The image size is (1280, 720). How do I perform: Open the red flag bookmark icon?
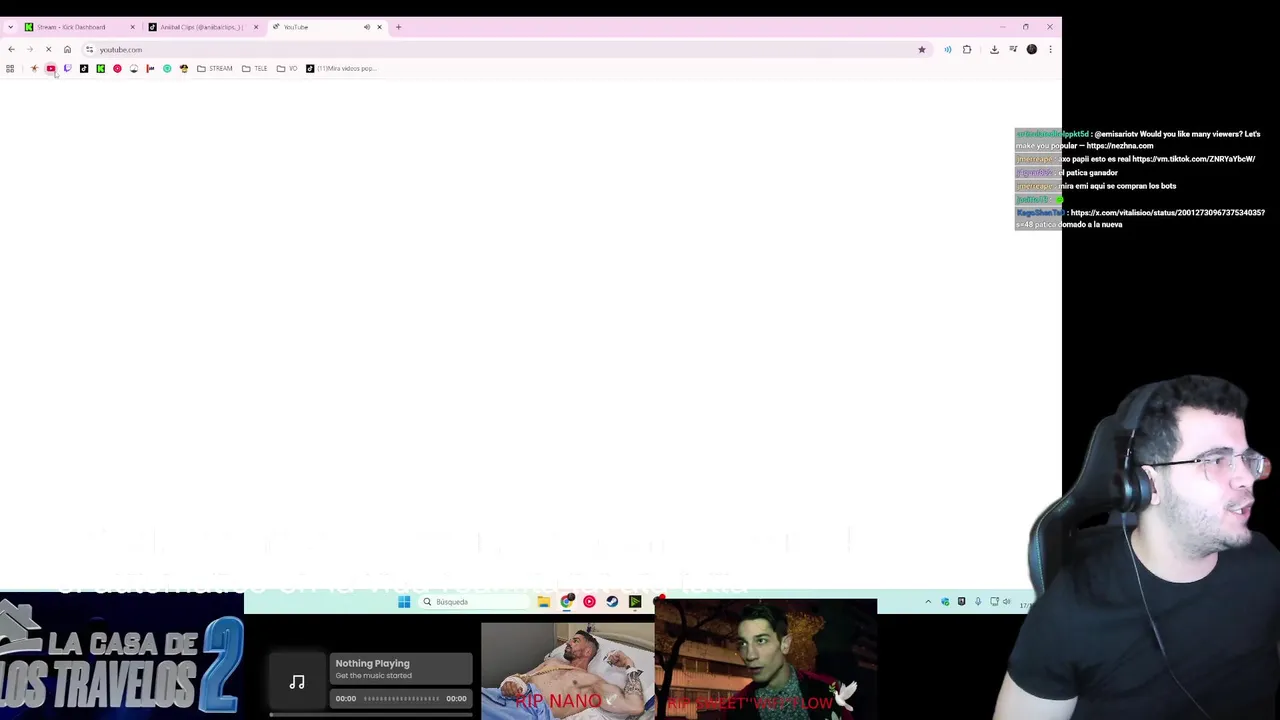click(x=150, y=68)
